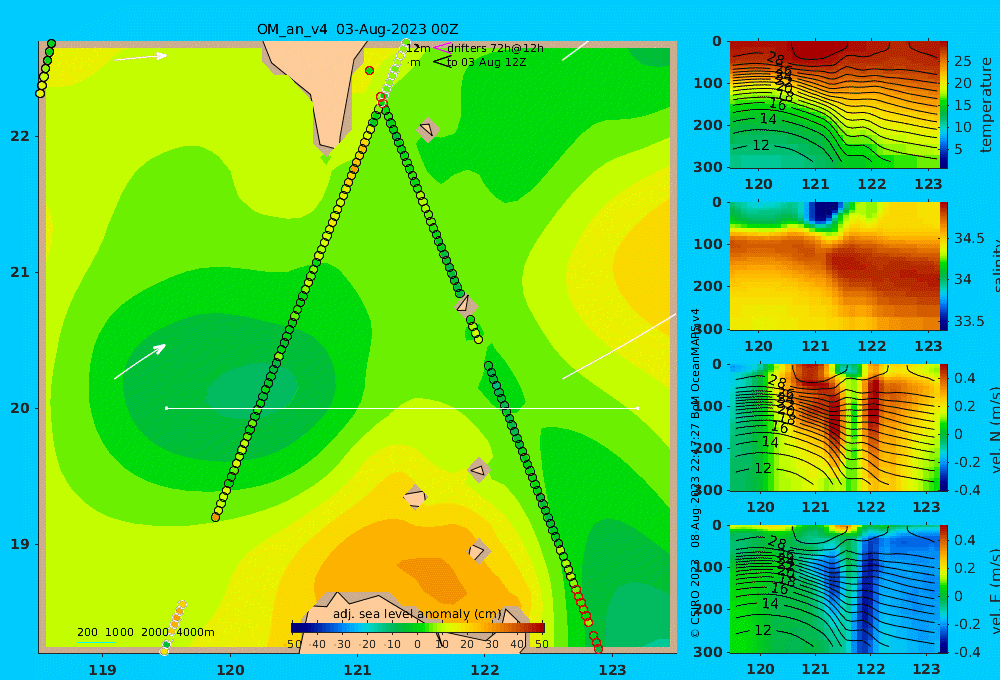Click the magenta drifter arrow legend symbol

(441, 48)
